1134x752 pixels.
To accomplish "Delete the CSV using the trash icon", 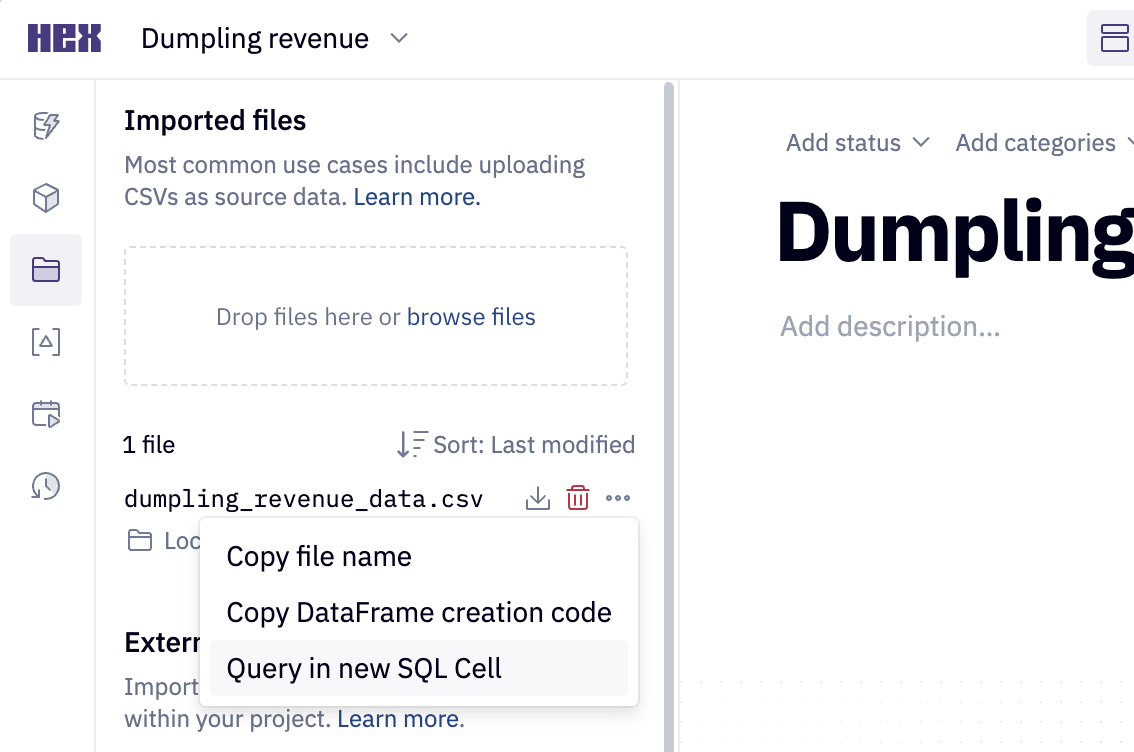I will click(577, 497).
